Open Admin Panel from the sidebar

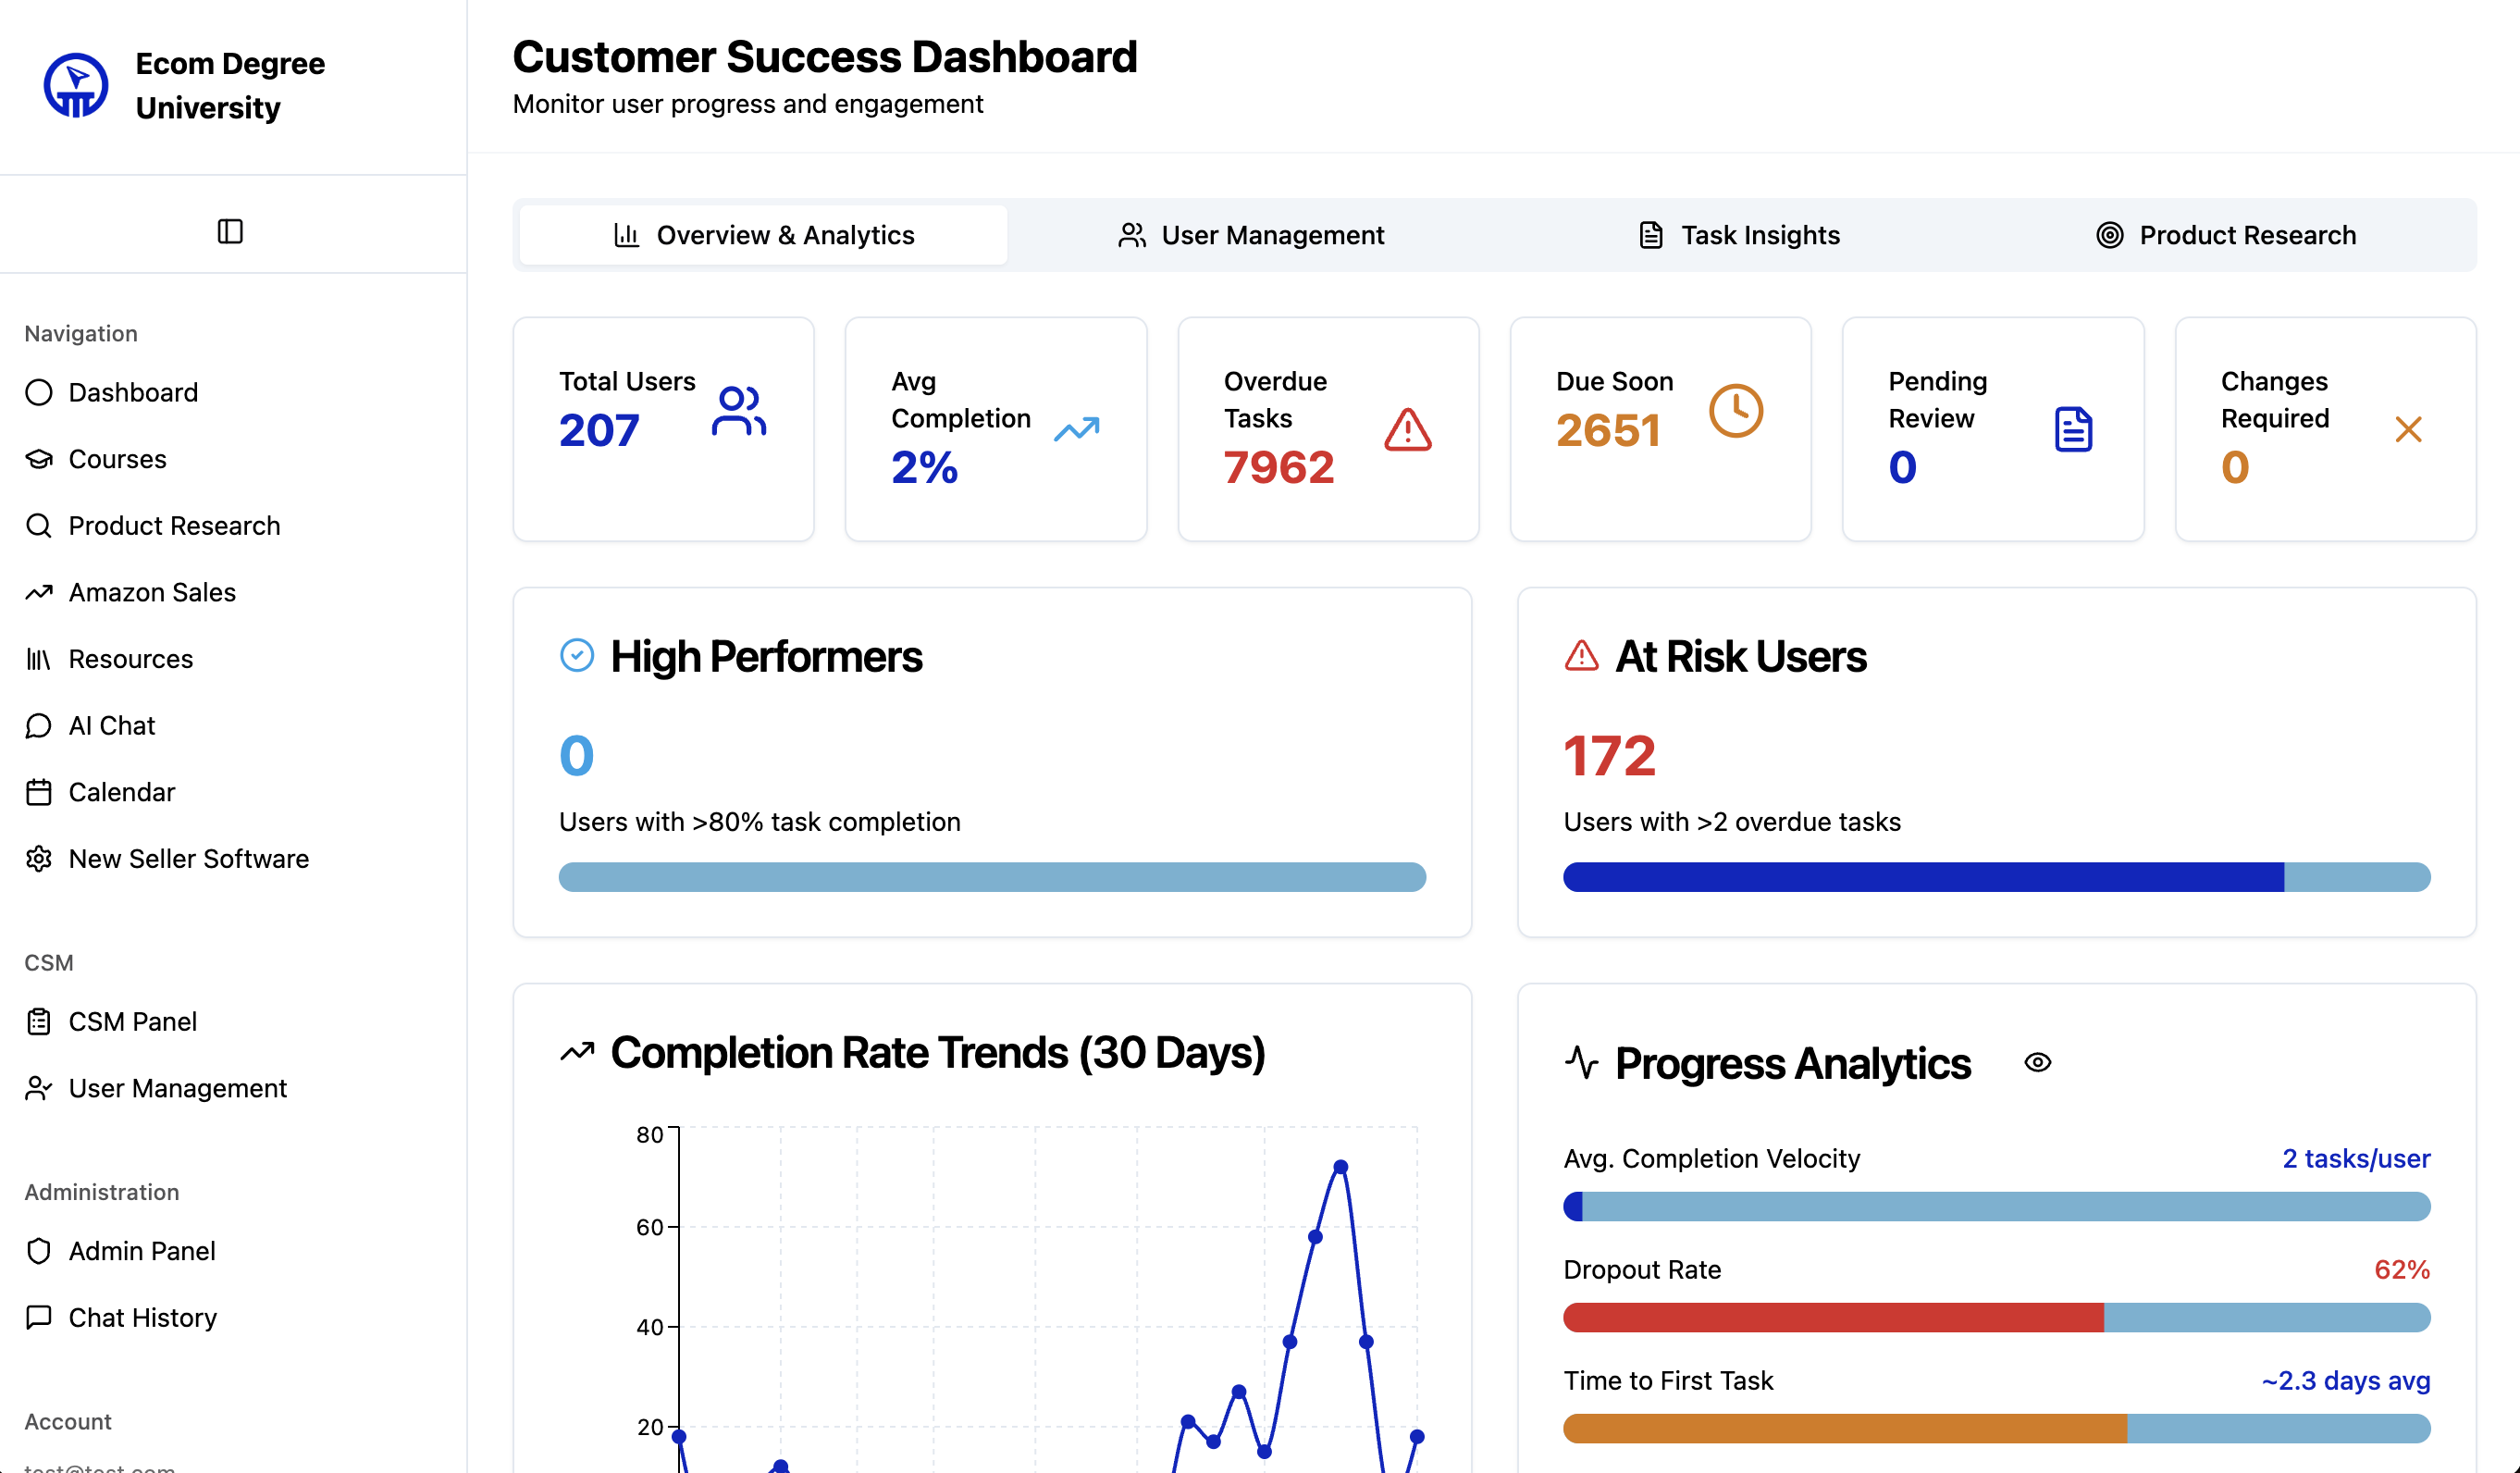[141, 1251]
